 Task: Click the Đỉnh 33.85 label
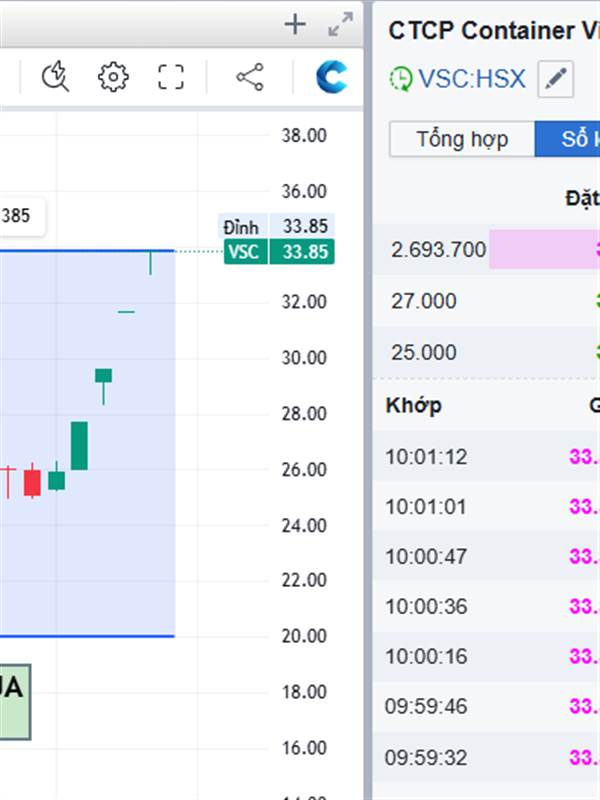point(276,226)
